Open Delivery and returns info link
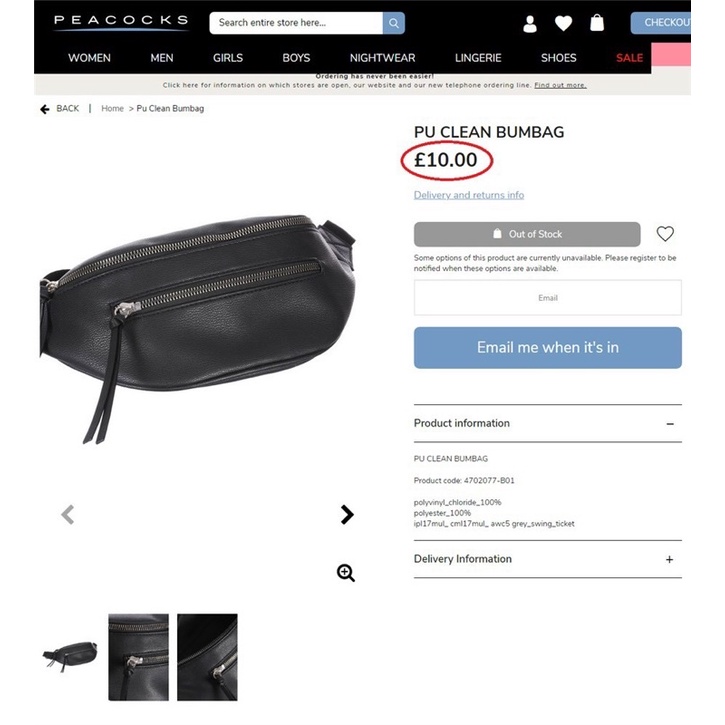Image resolution: width=725 pixels, height=725 pixels. [x=469, y=195]
